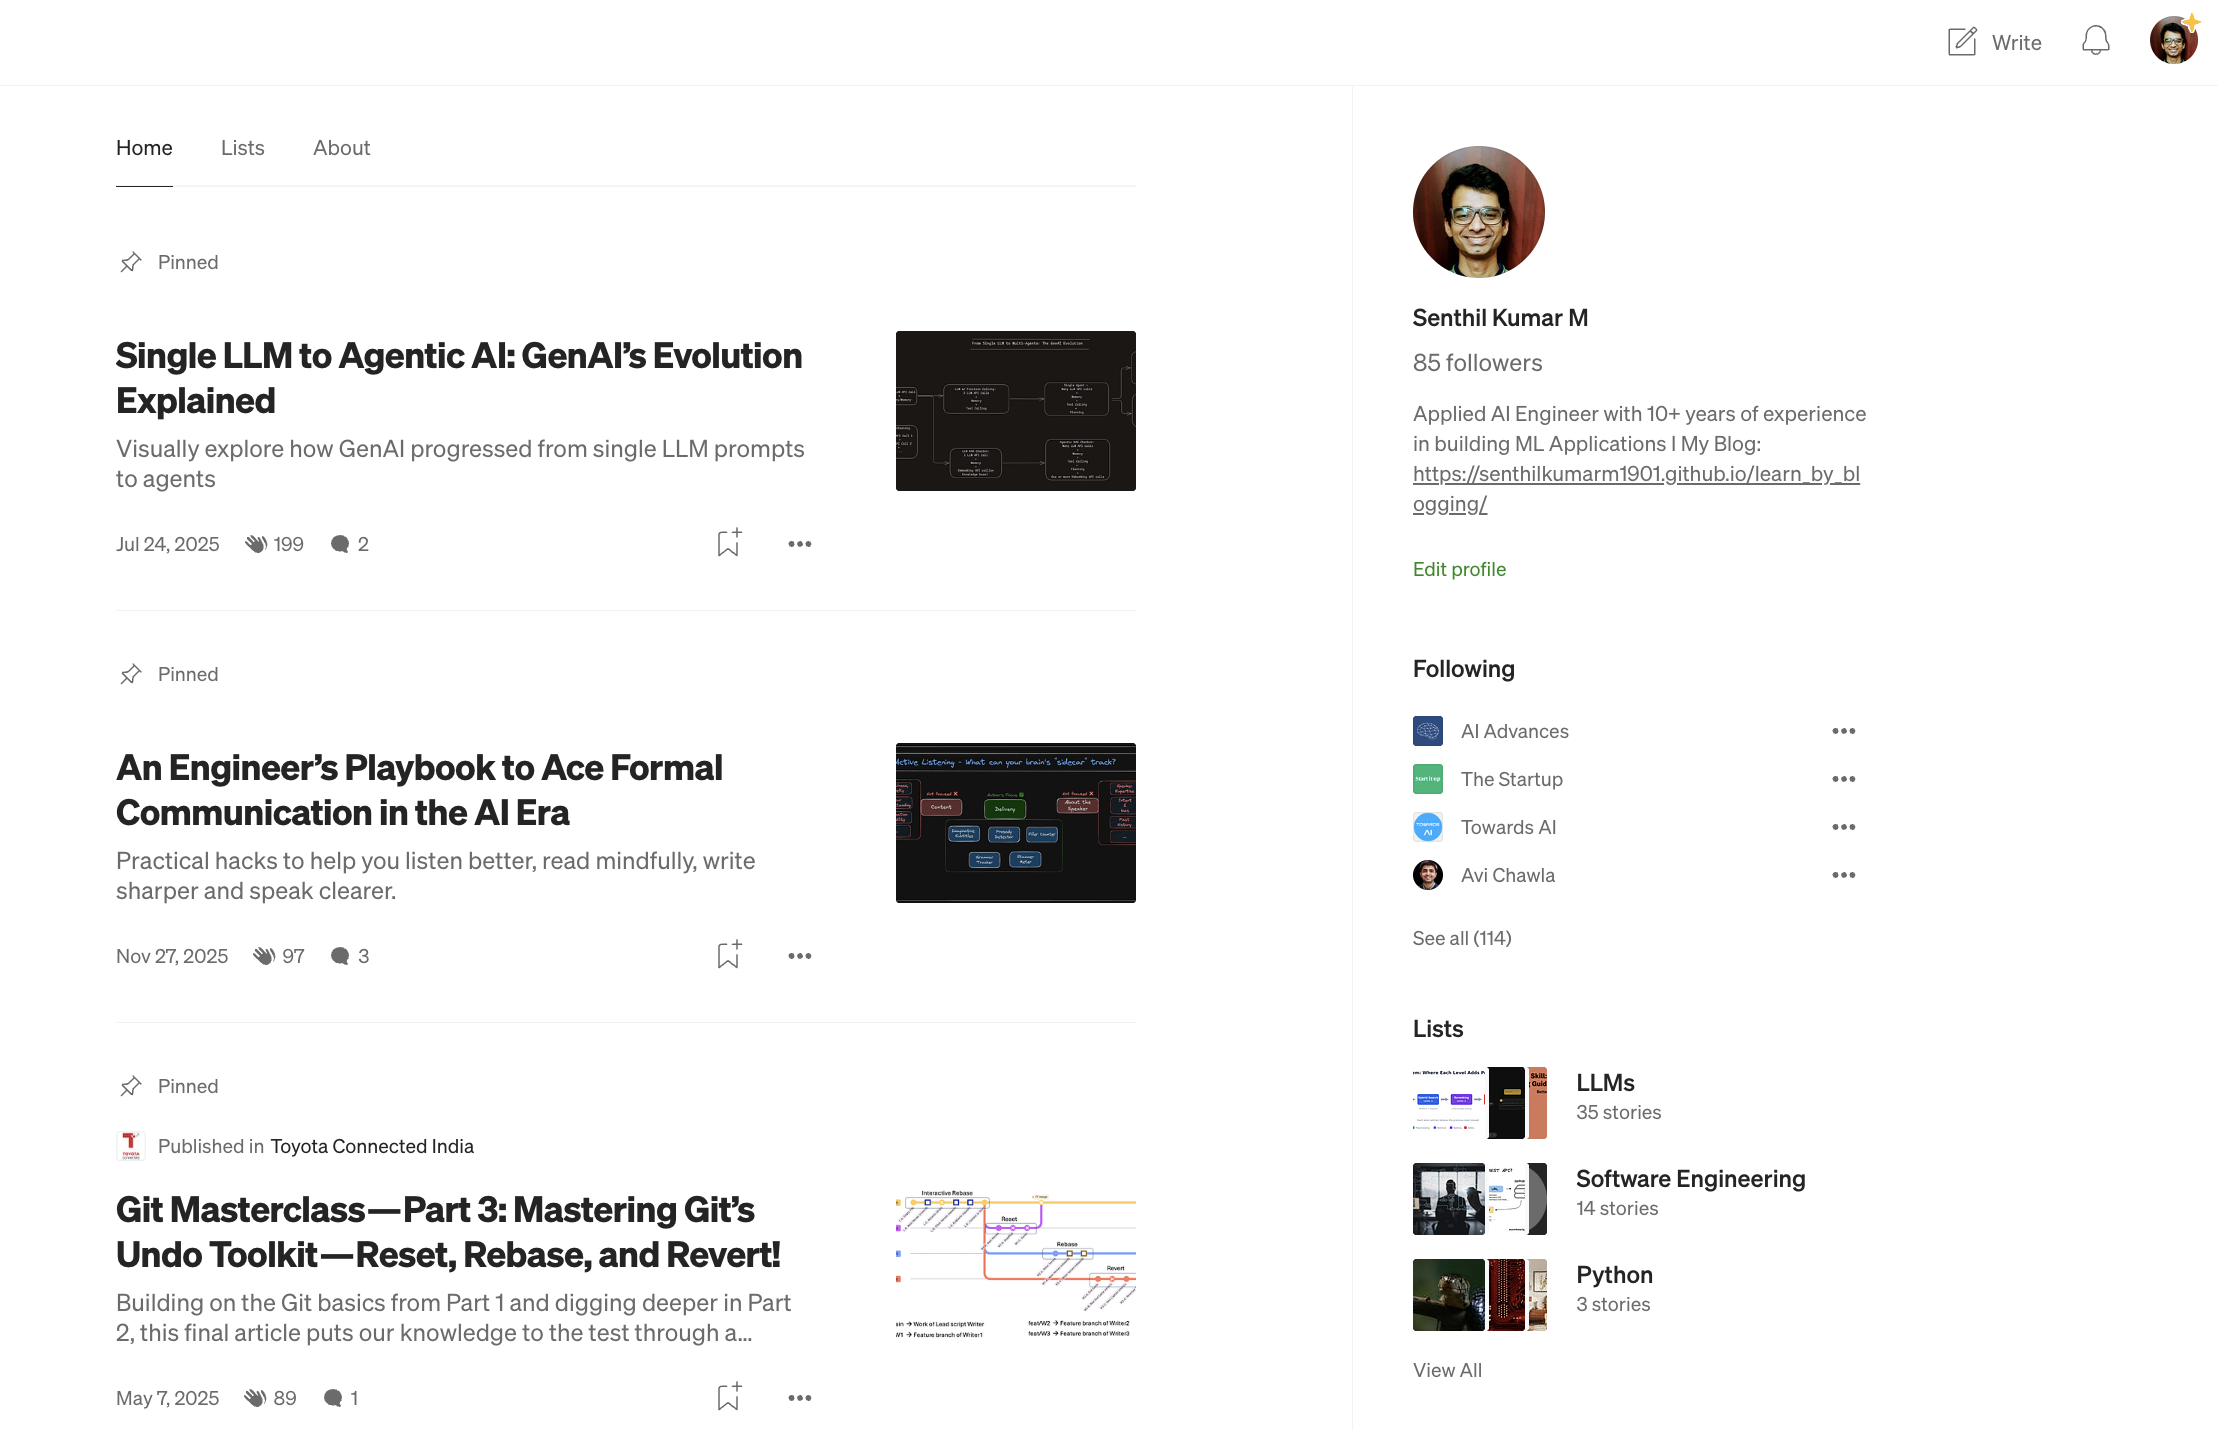This screenshot has height=1430, width=2218.
Task: Click the profile avatar in top right corner
Action: tap(2172, 40)
